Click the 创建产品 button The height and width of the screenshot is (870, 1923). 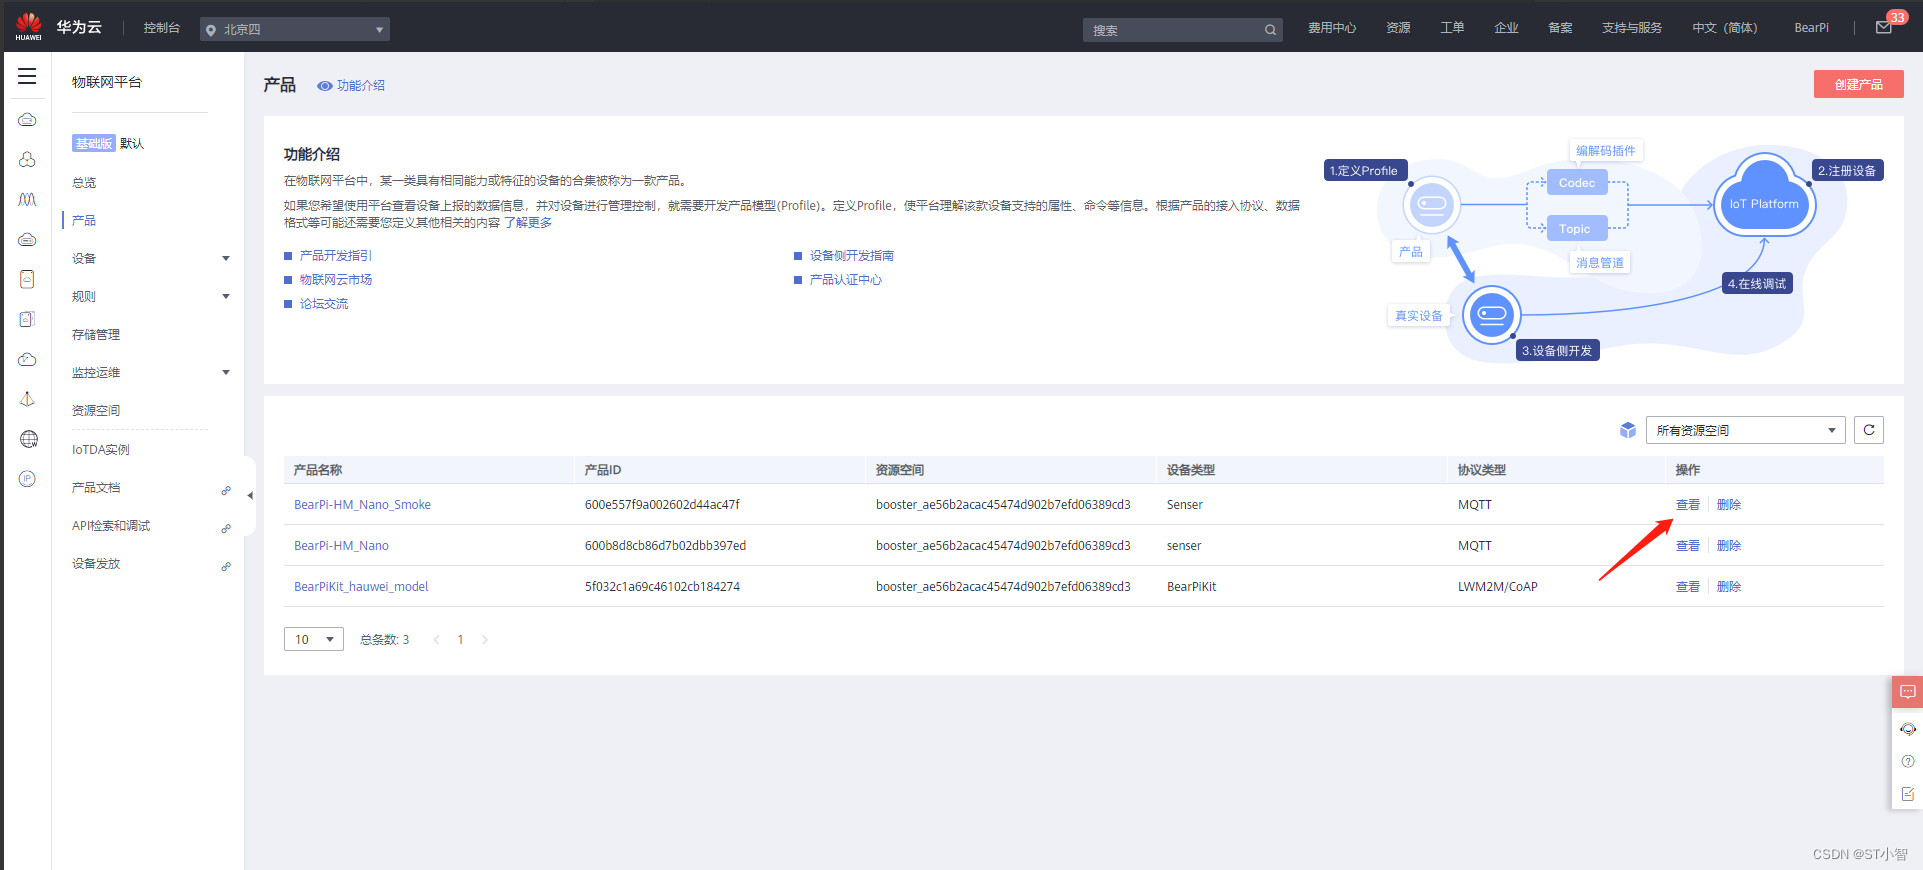(1858, 84)
